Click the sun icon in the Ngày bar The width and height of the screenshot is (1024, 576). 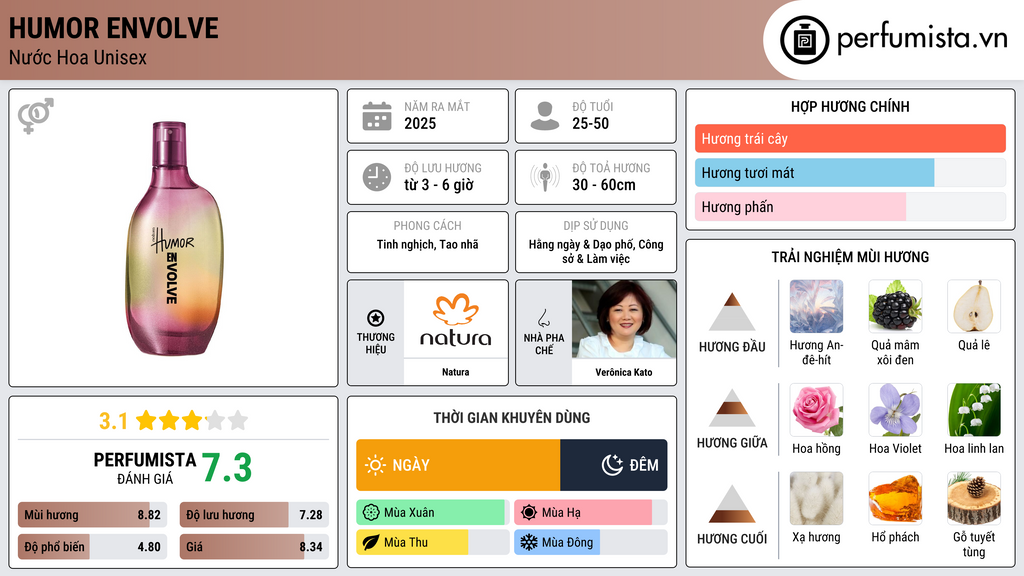[x=375, y=465]
